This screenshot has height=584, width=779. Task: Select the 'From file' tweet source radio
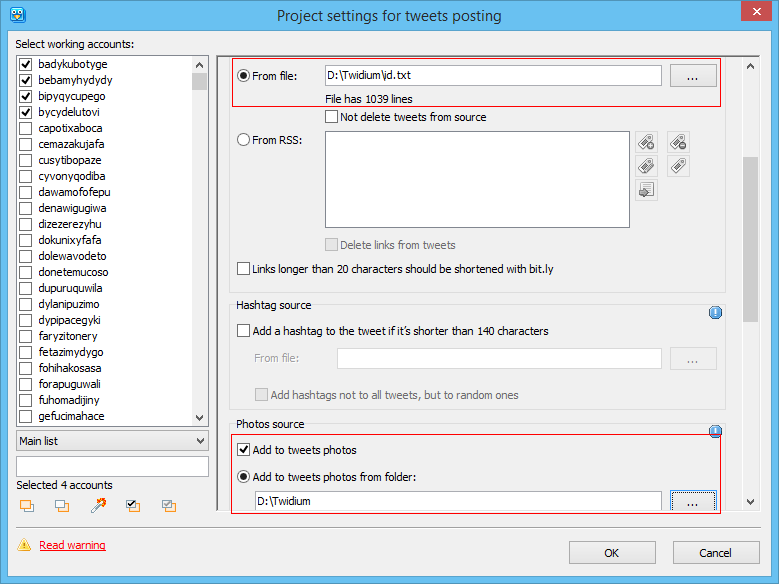[243, 76]
